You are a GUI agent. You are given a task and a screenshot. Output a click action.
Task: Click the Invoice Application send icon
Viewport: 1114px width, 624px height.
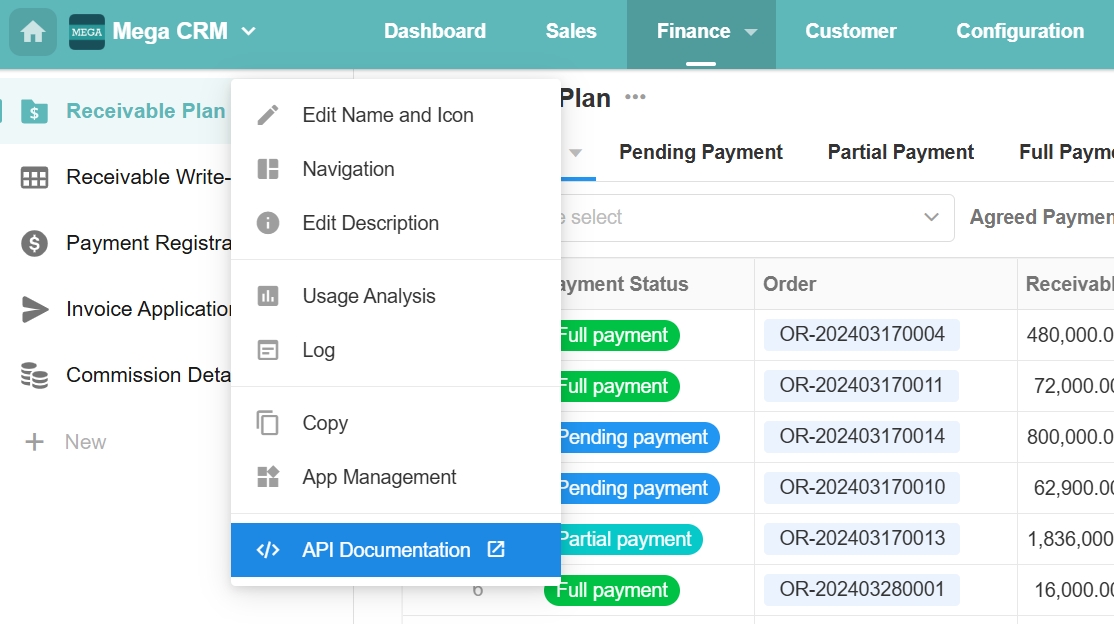(x=35, y=309)
